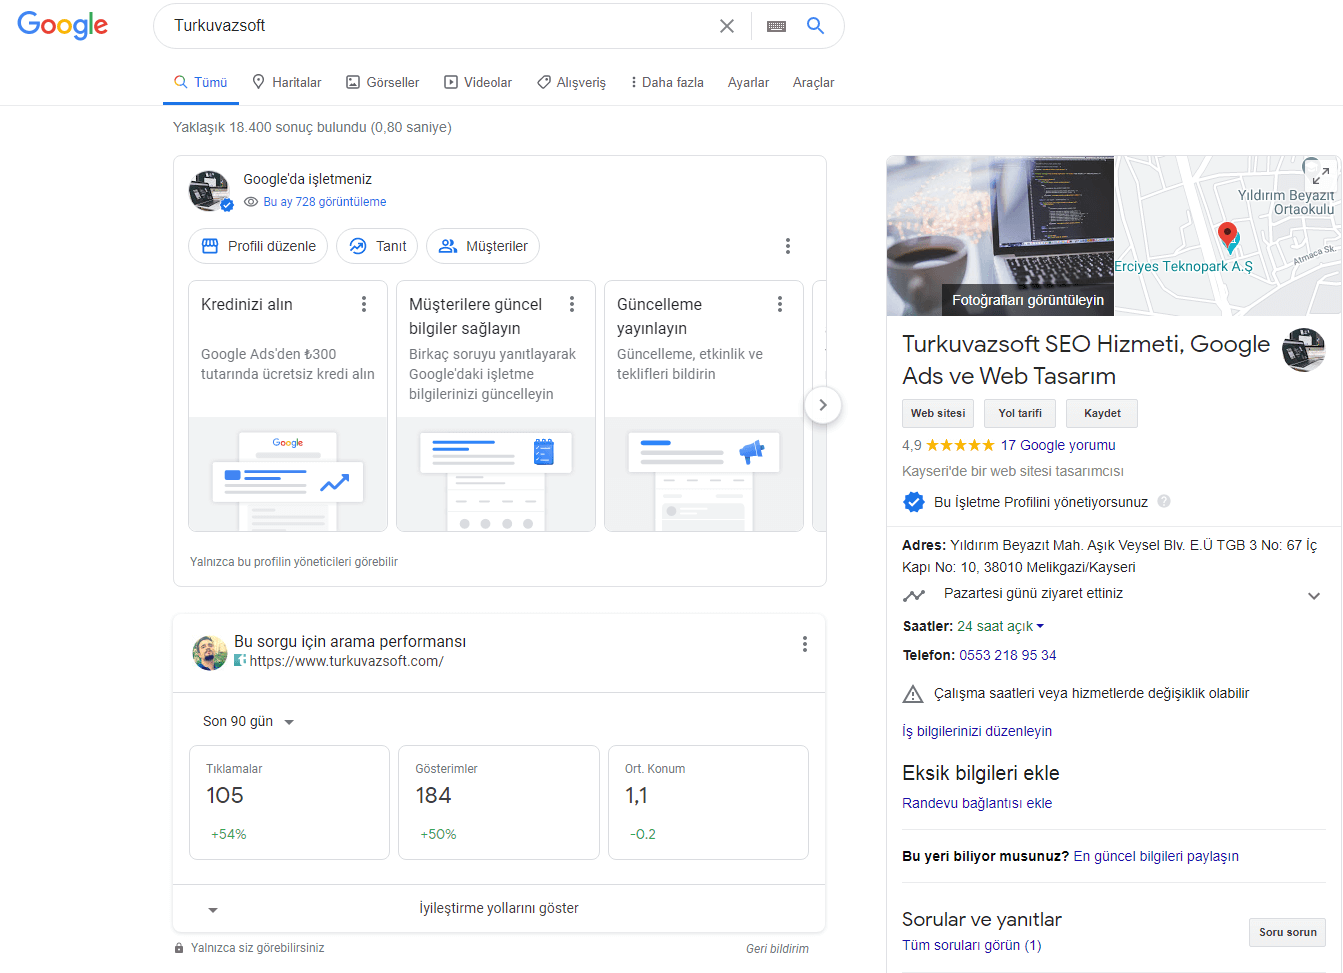
Task: Click the turkuvazsoft.com URL
Action: coord(346,661)
